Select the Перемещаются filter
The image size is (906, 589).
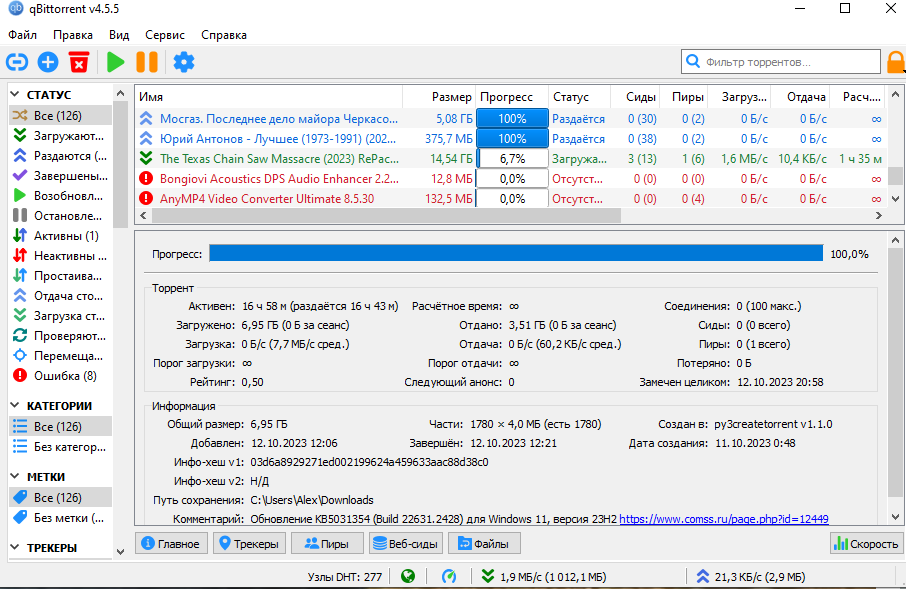click(61, 355)
